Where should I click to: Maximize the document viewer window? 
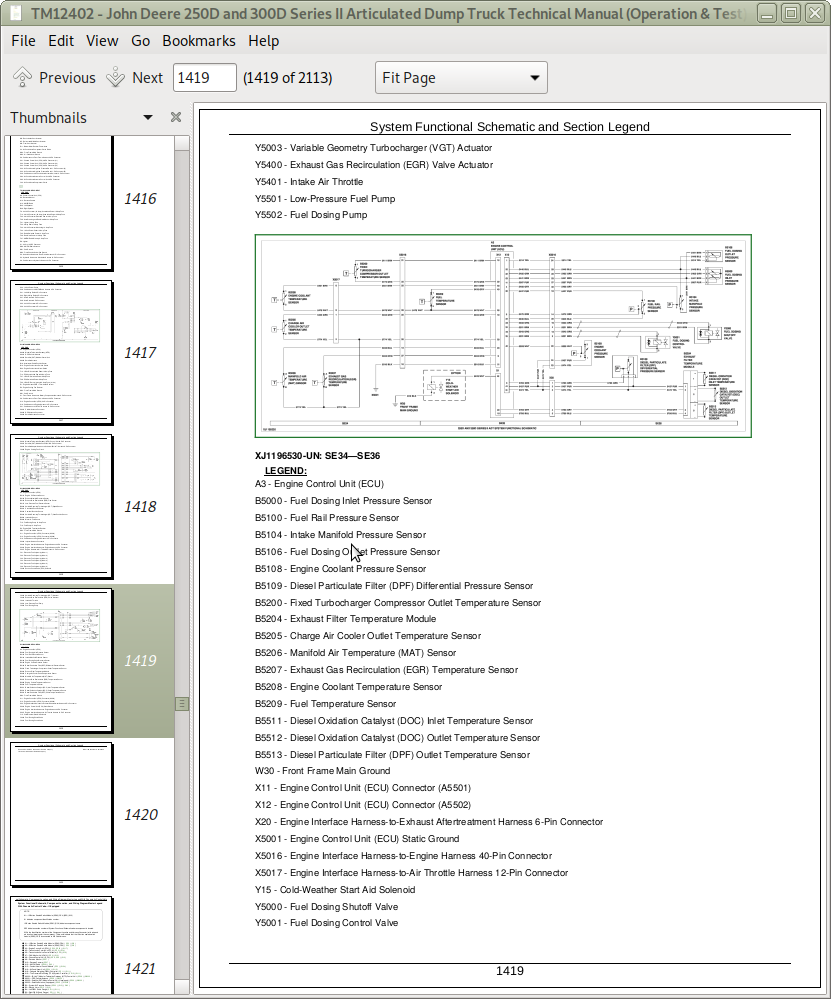tap(790, 13)
